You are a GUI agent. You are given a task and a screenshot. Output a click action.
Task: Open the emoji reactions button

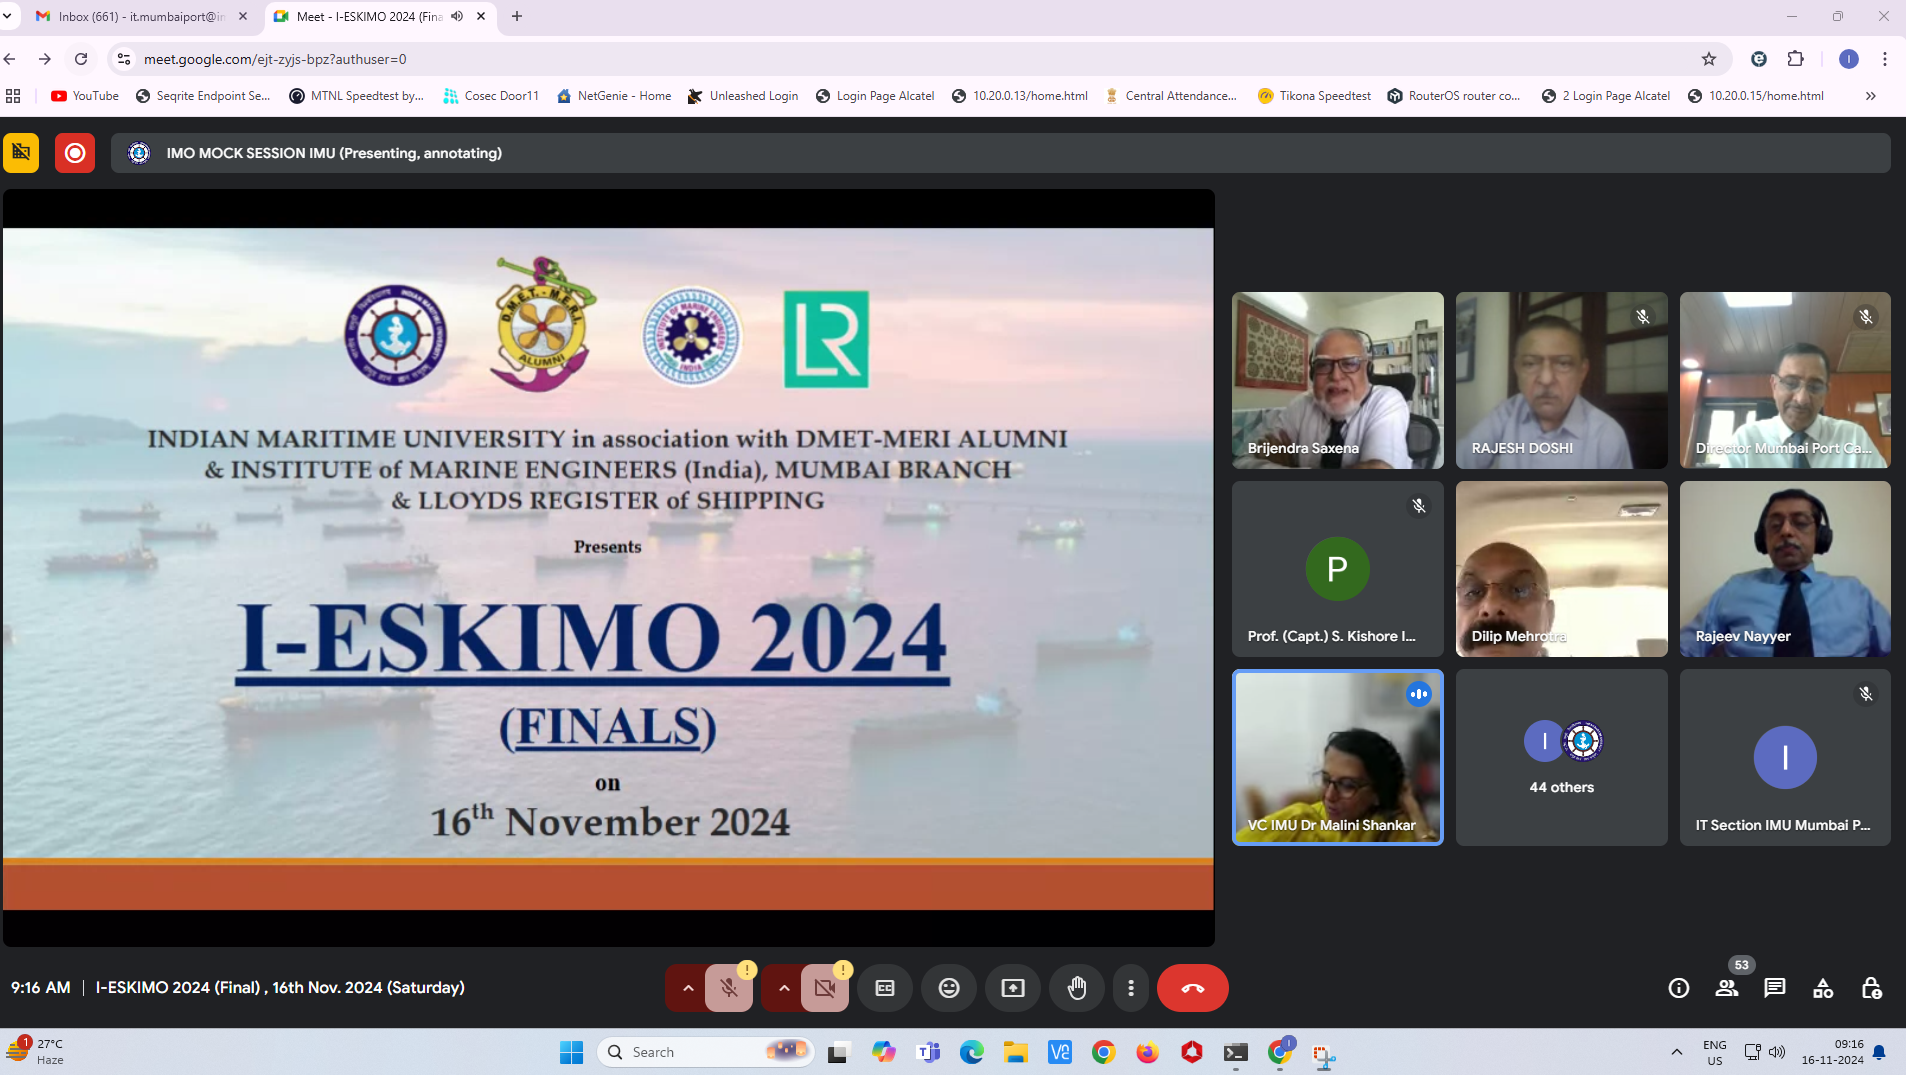949,988
